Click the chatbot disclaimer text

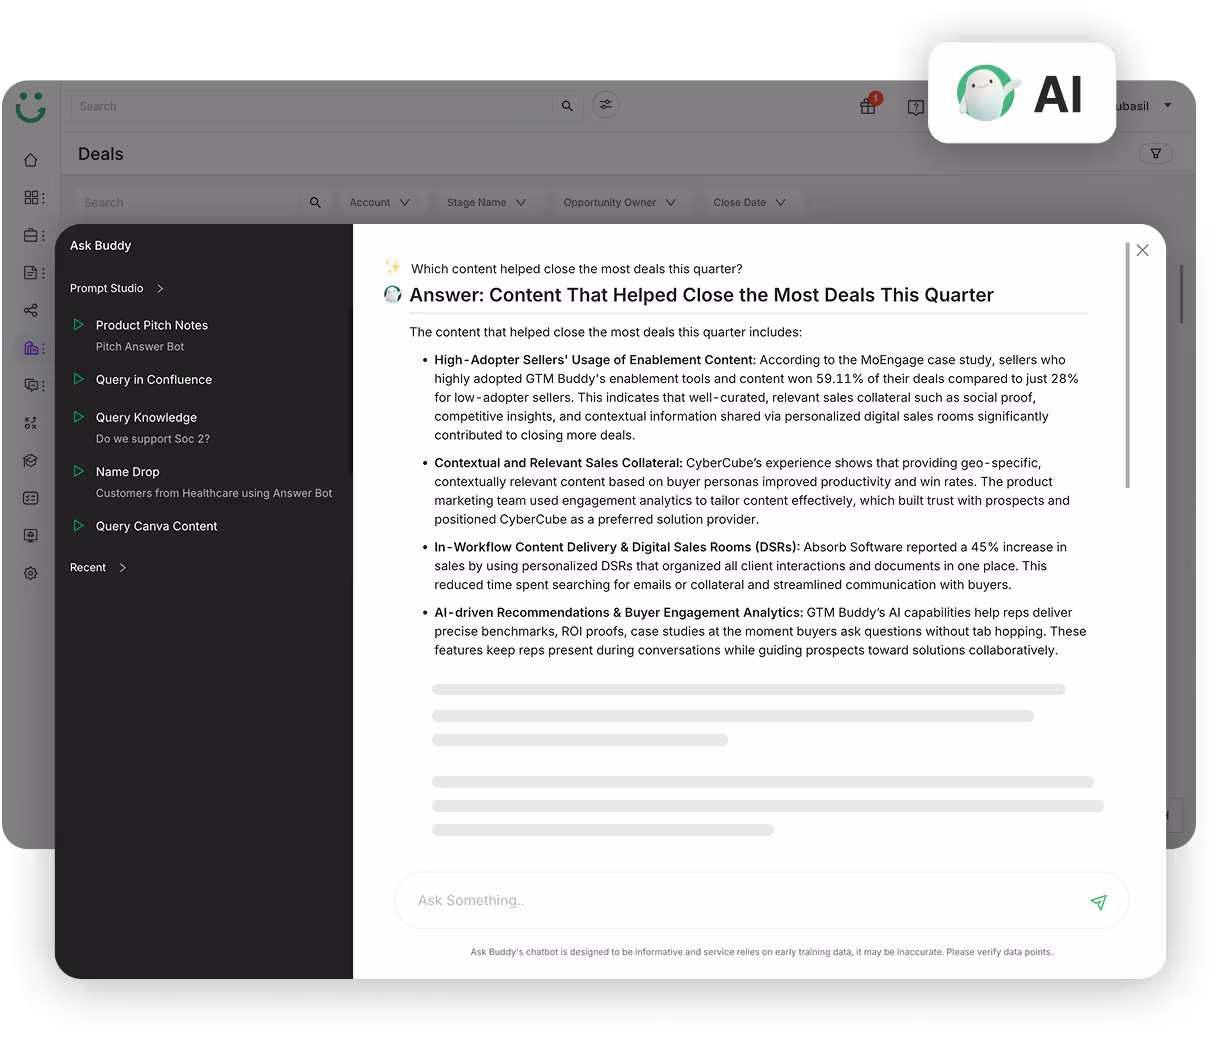pos(761,952)
